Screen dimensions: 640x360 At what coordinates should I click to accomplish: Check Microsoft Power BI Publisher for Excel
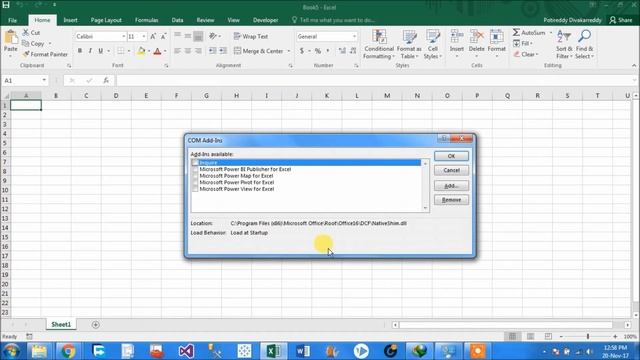click(x=195, y=169)
